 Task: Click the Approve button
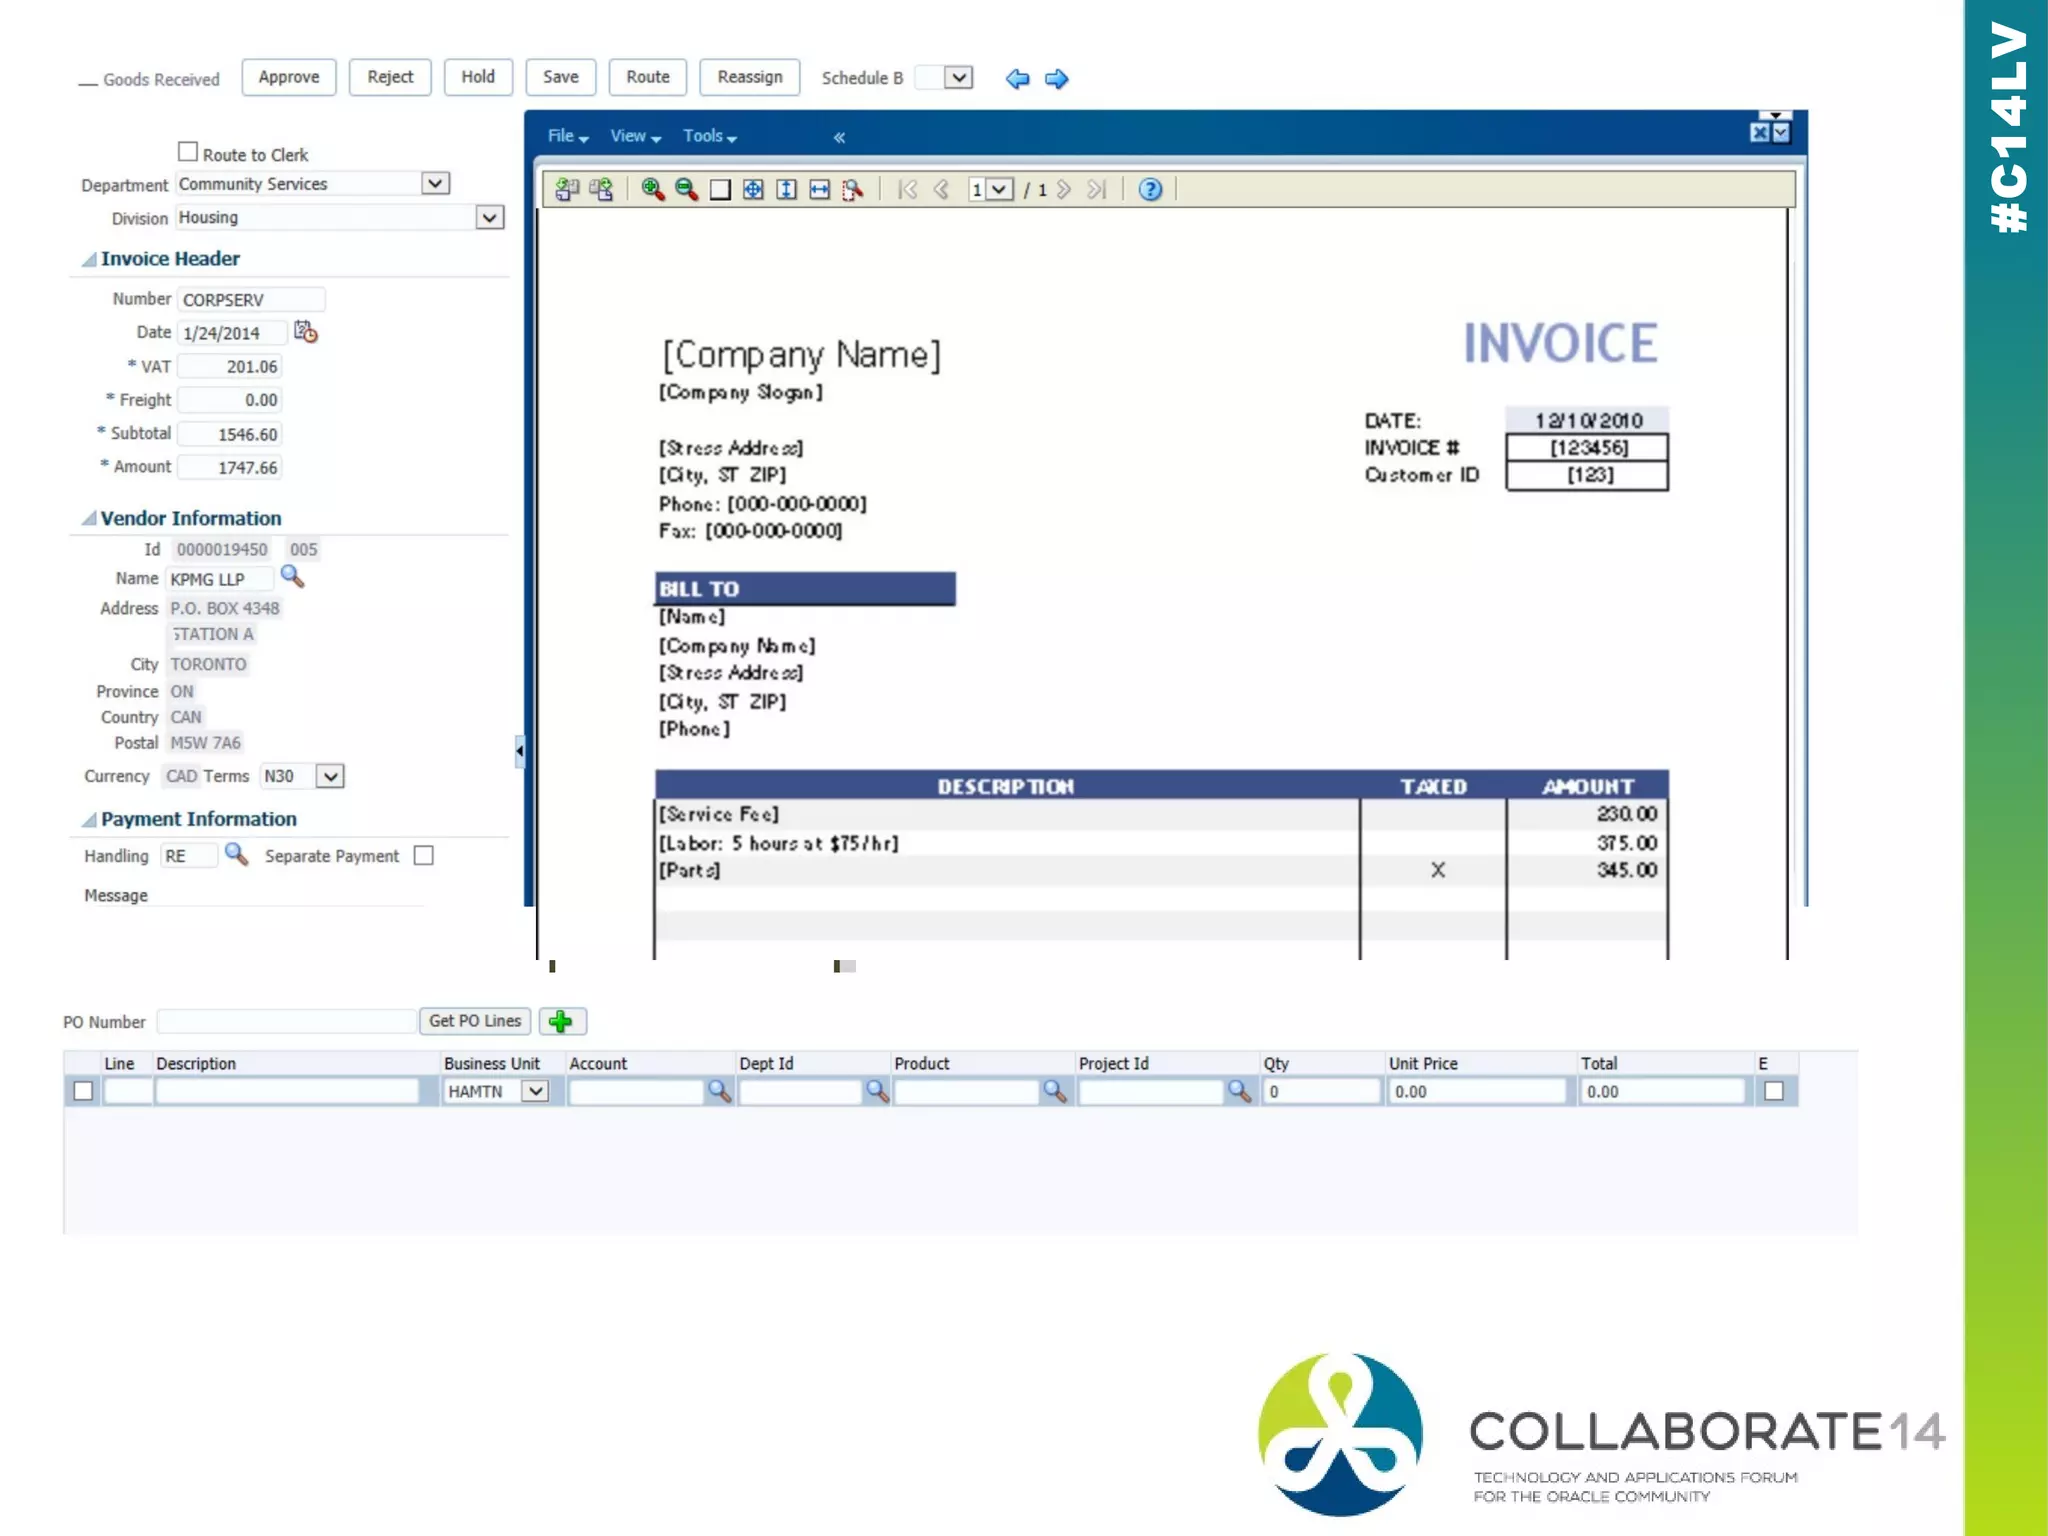(288, 77)
